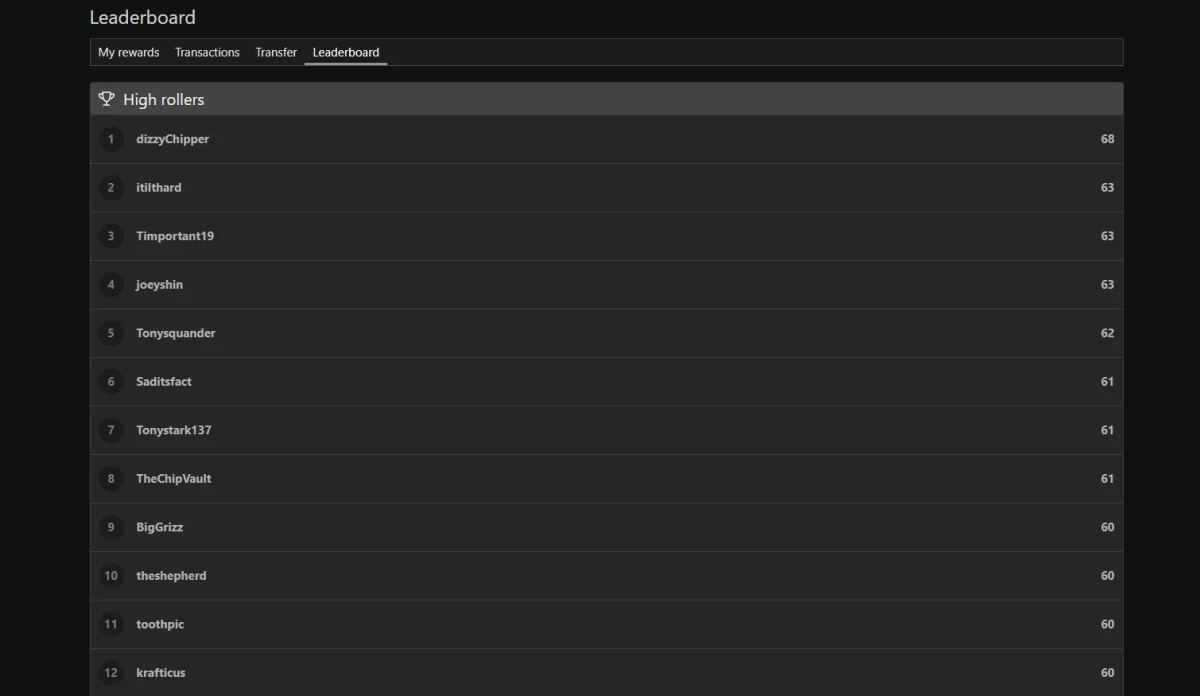Screen dimensions: 1200x696
Task: Click Saditsfact's score of 61
Action: (1107, 382)
